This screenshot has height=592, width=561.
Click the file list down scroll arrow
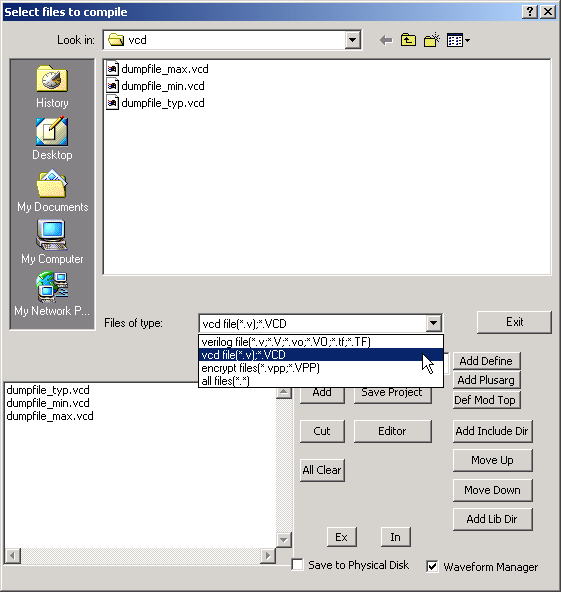[284, 540]
